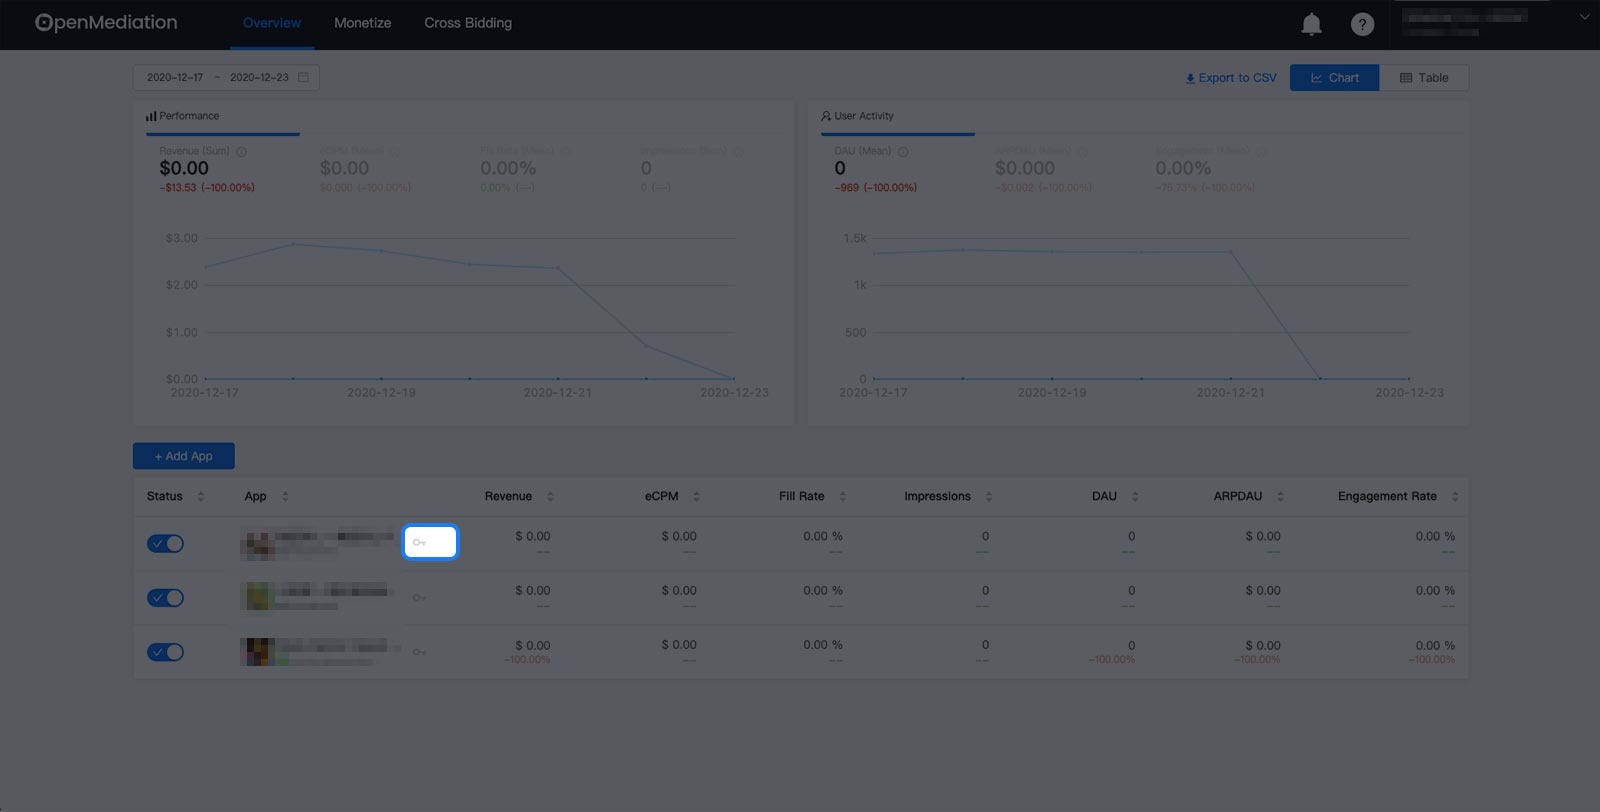Click the key icon in first app row
The image size is (1600, 812).
click(420, 543)
